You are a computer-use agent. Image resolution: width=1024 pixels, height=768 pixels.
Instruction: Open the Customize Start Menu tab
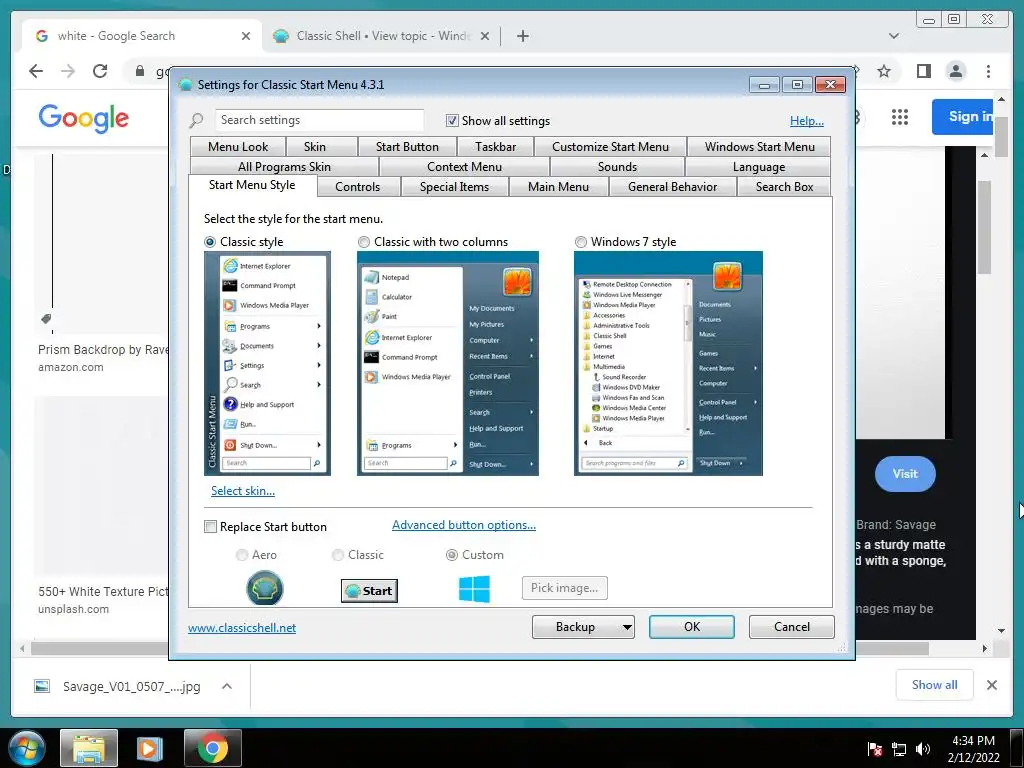point(611,147)
